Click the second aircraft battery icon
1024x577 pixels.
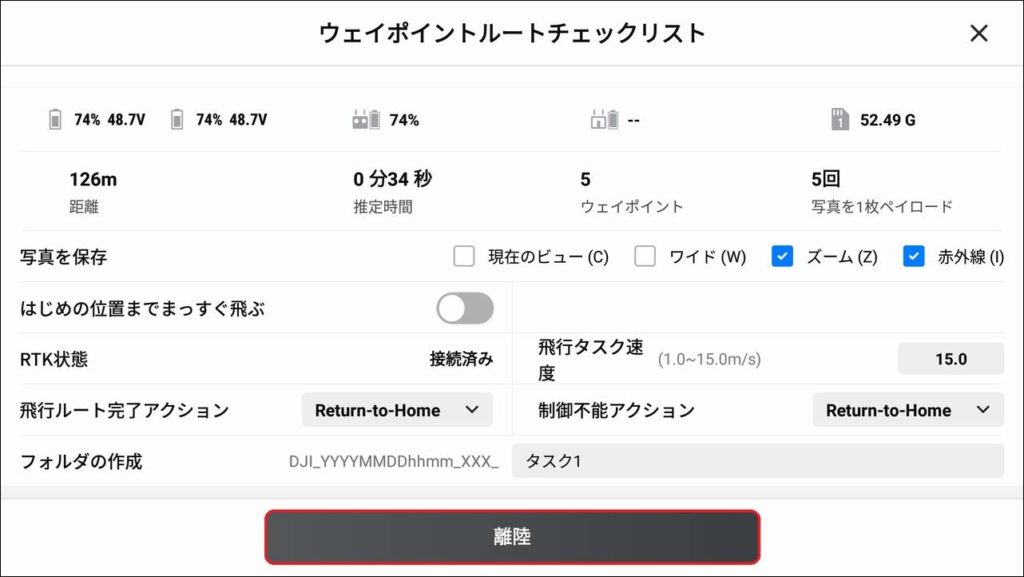point(177,120)
